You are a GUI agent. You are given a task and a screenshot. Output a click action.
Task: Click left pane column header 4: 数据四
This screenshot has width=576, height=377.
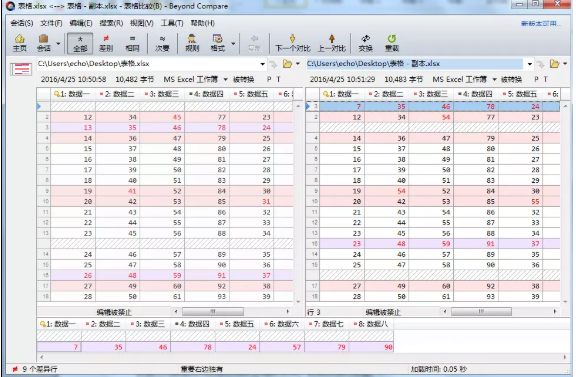click(x=207, y=94)
